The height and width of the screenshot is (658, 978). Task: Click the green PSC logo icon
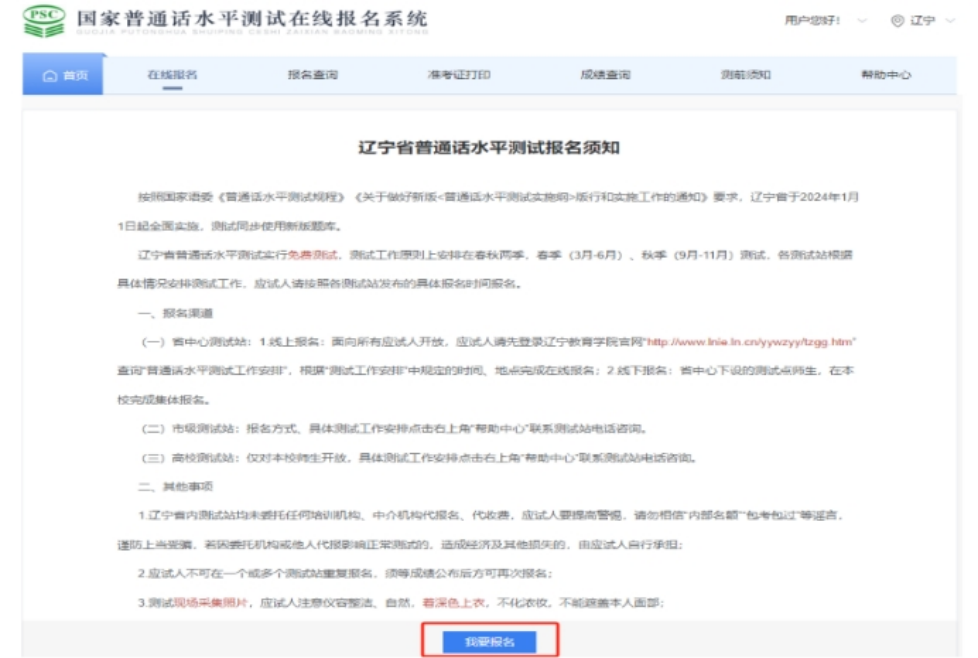pyautogui.click(x=44, y=21)
